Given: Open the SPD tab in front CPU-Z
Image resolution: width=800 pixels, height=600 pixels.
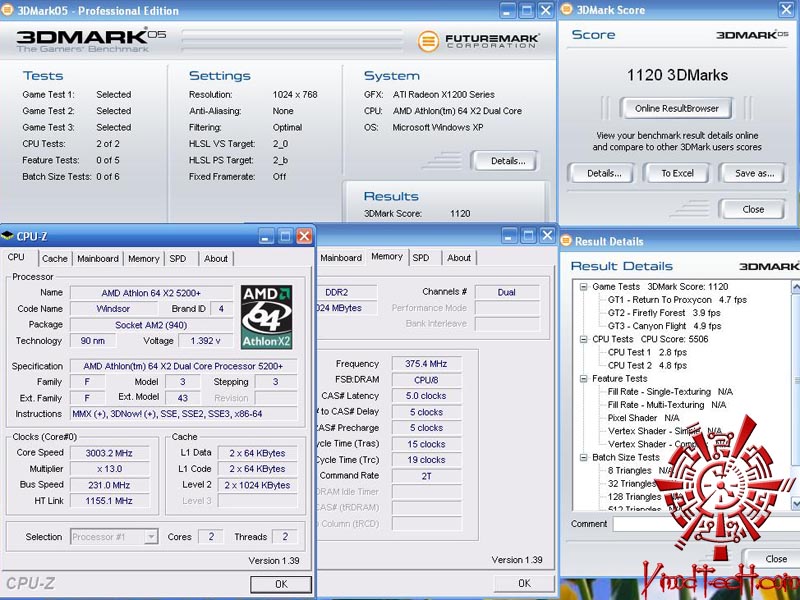Looking at the screenshot, I should pos(178,259).
